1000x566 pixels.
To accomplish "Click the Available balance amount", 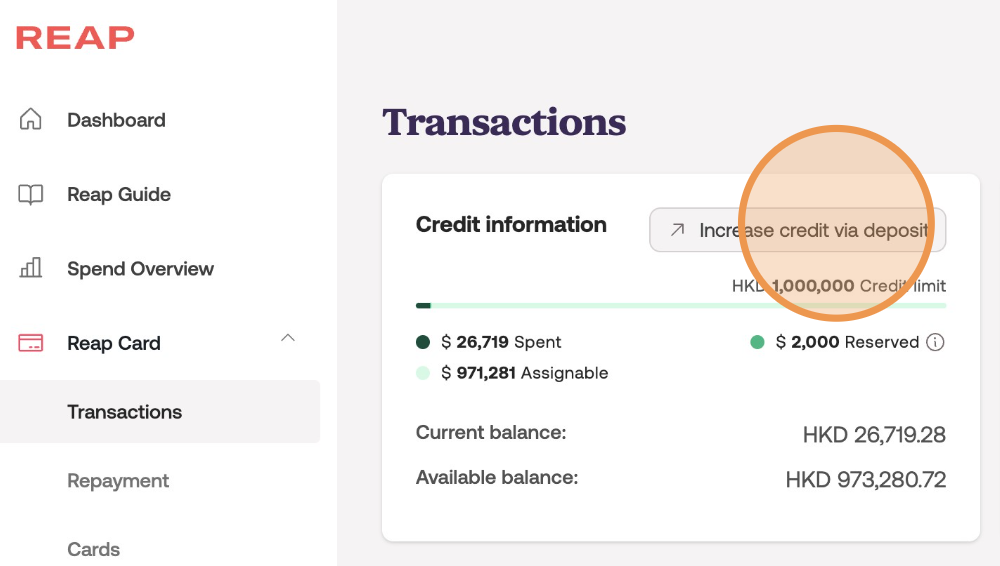I will pyautogui.click(x=865, y=479).
